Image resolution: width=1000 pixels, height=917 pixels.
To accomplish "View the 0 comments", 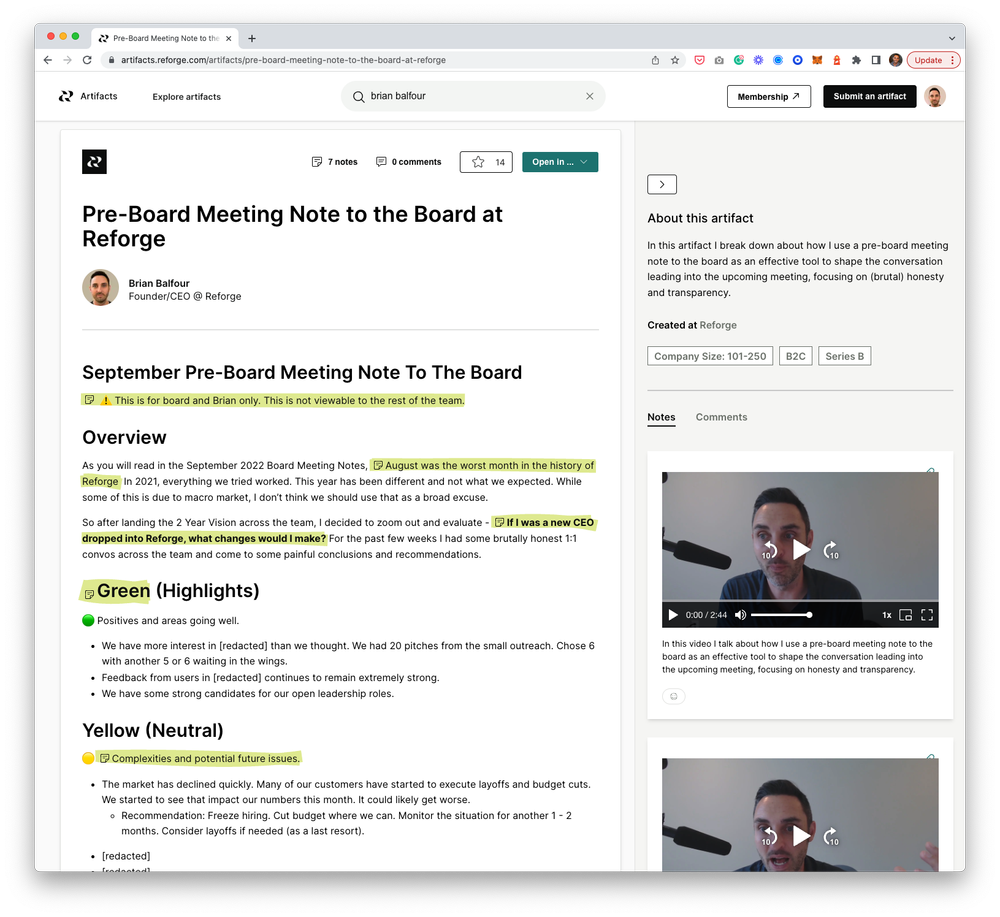I will pos(409,162).
